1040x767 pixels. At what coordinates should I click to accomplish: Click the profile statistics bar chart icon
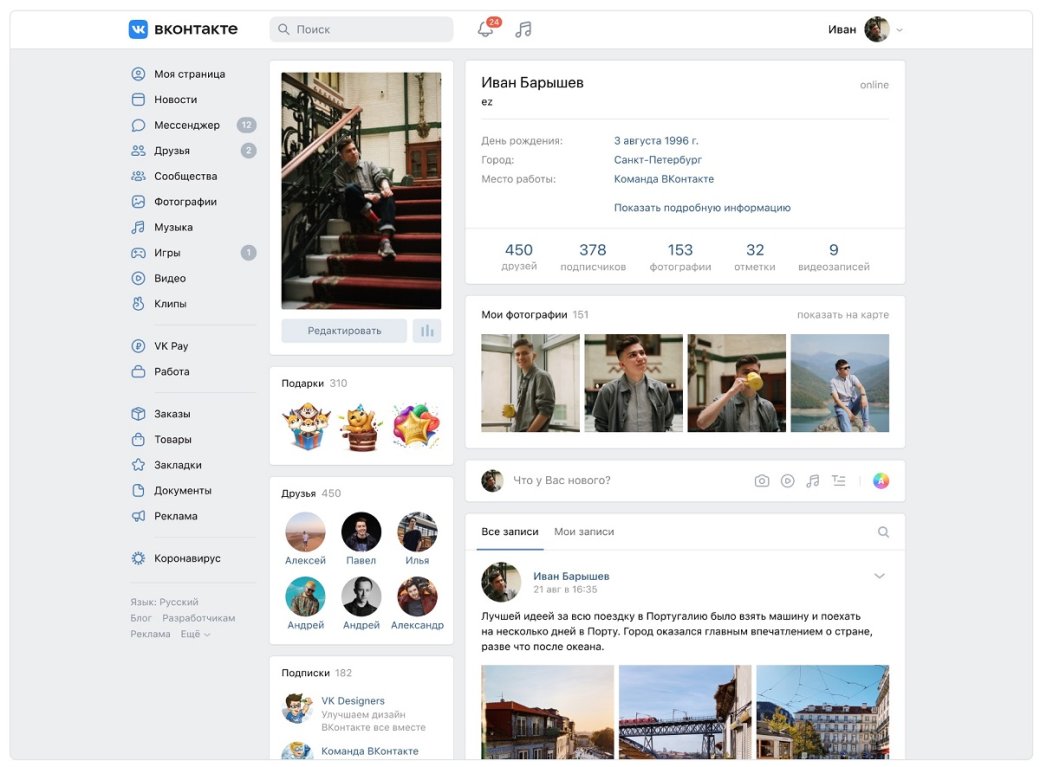[427, 330]
